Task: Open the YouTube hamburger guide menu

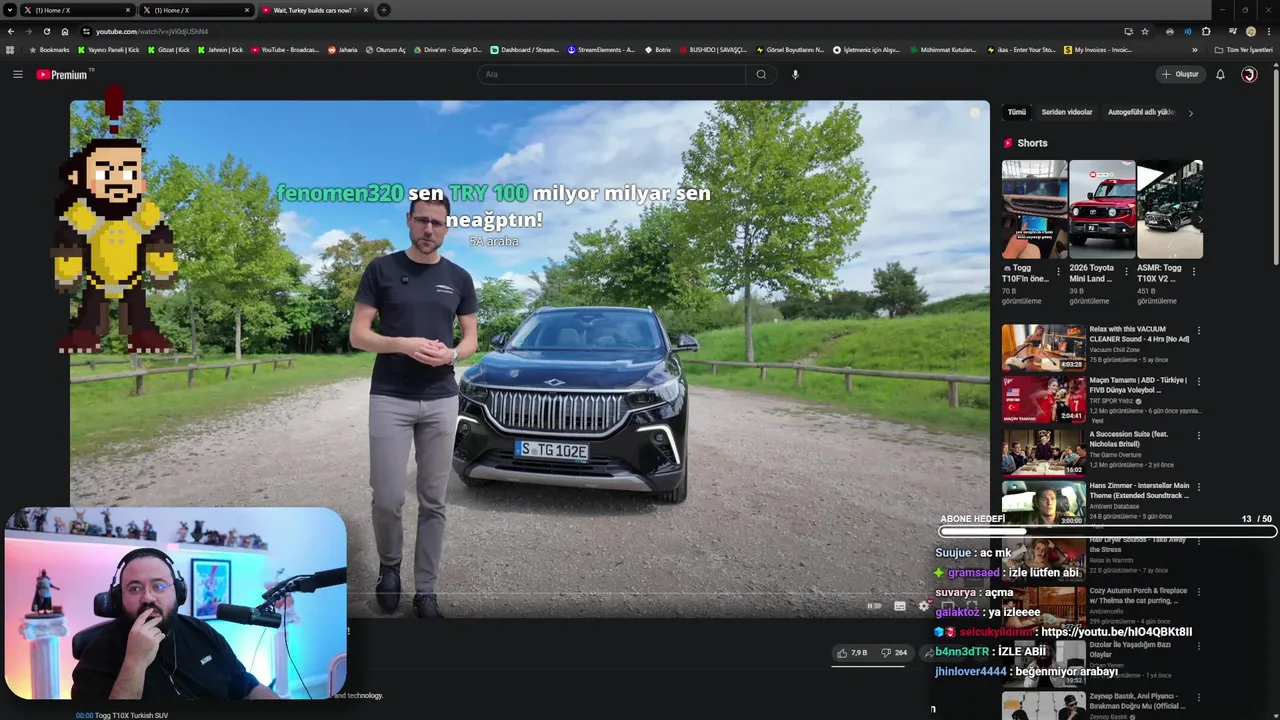Action: 17,74
